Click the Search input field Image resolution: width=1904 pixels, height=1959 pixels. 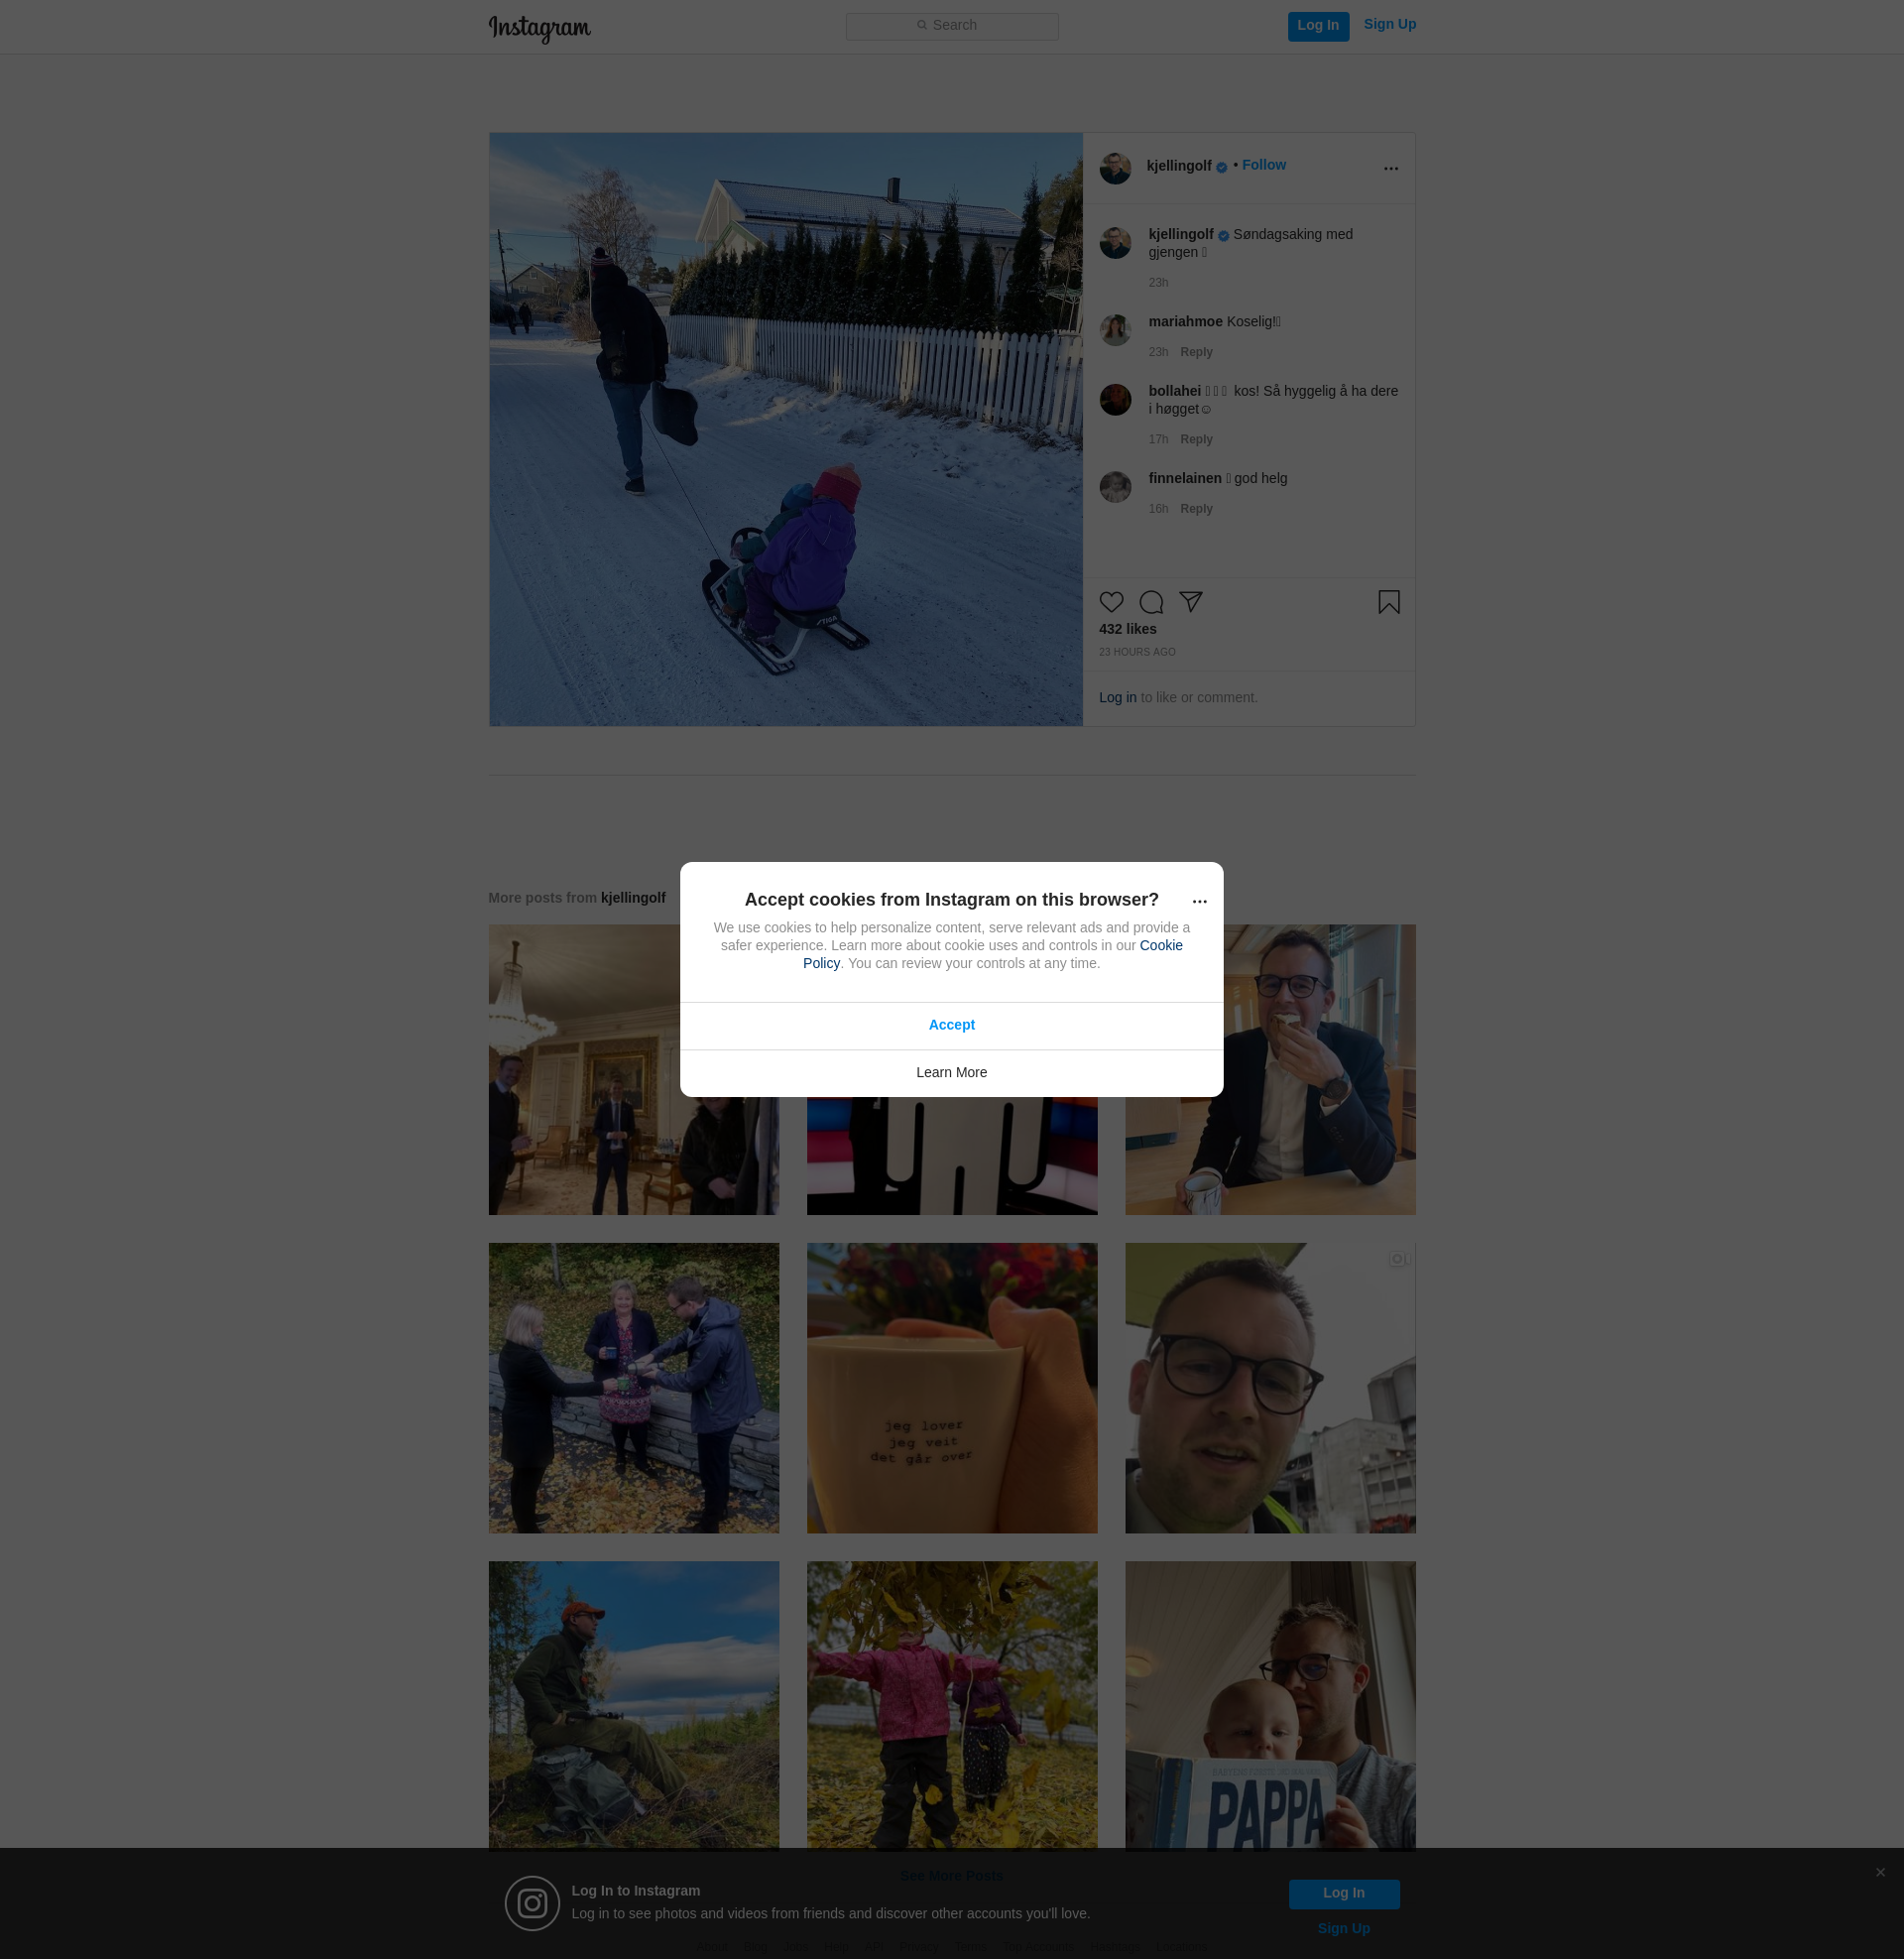click(x=952, y=26)
